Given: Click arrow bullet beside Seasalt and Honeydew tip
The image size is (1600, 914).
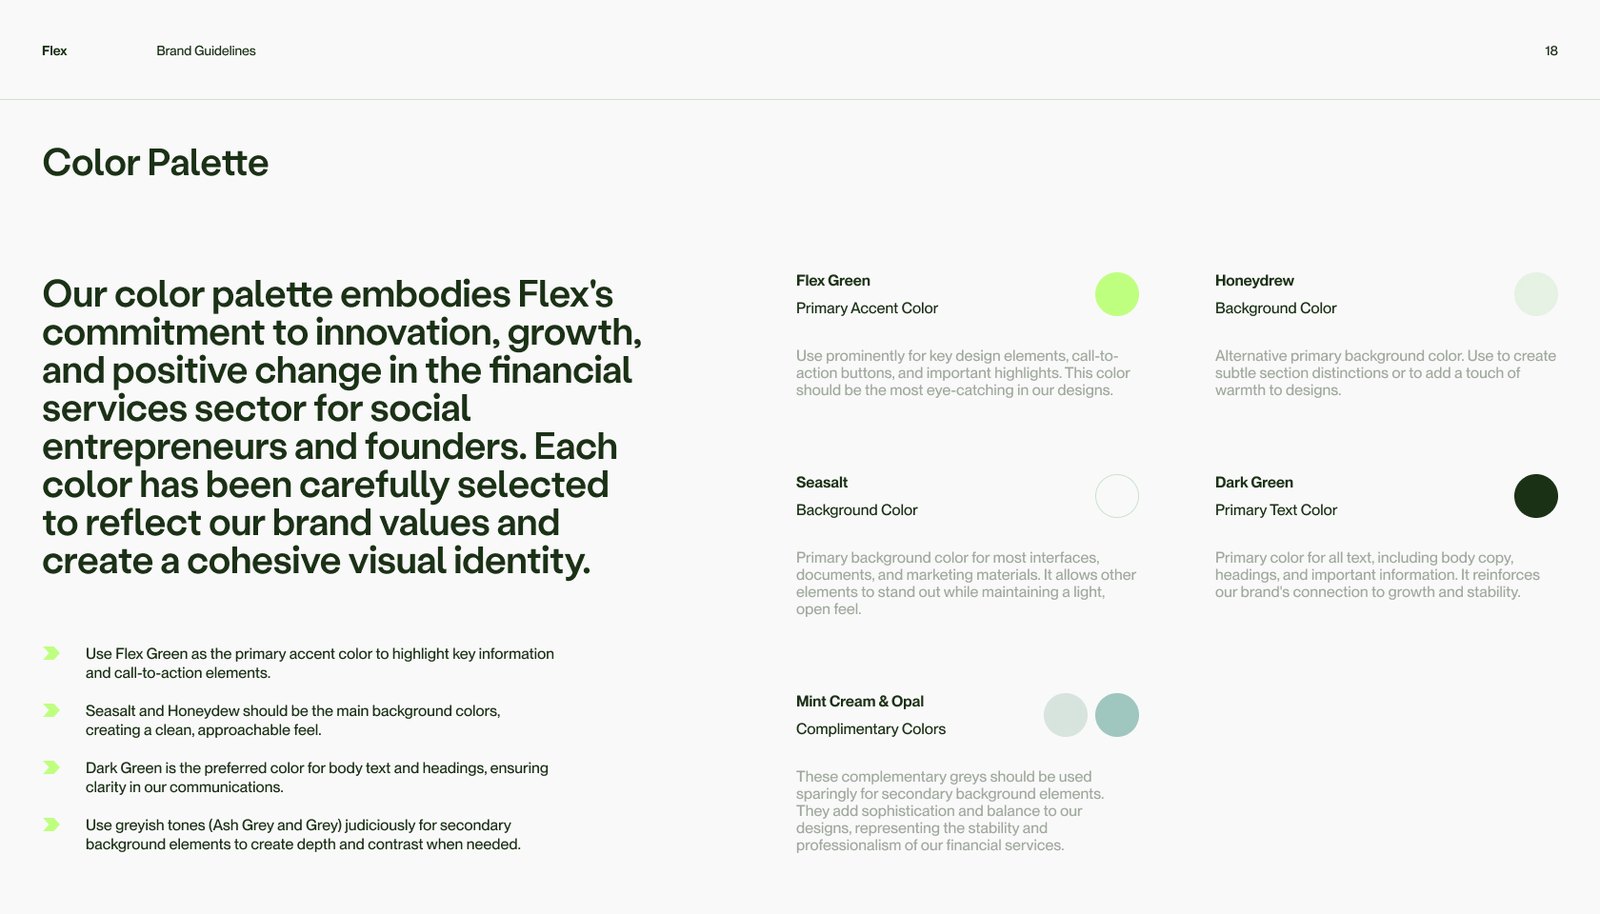Looking at the screenshot, I should [x=51, y=710].
